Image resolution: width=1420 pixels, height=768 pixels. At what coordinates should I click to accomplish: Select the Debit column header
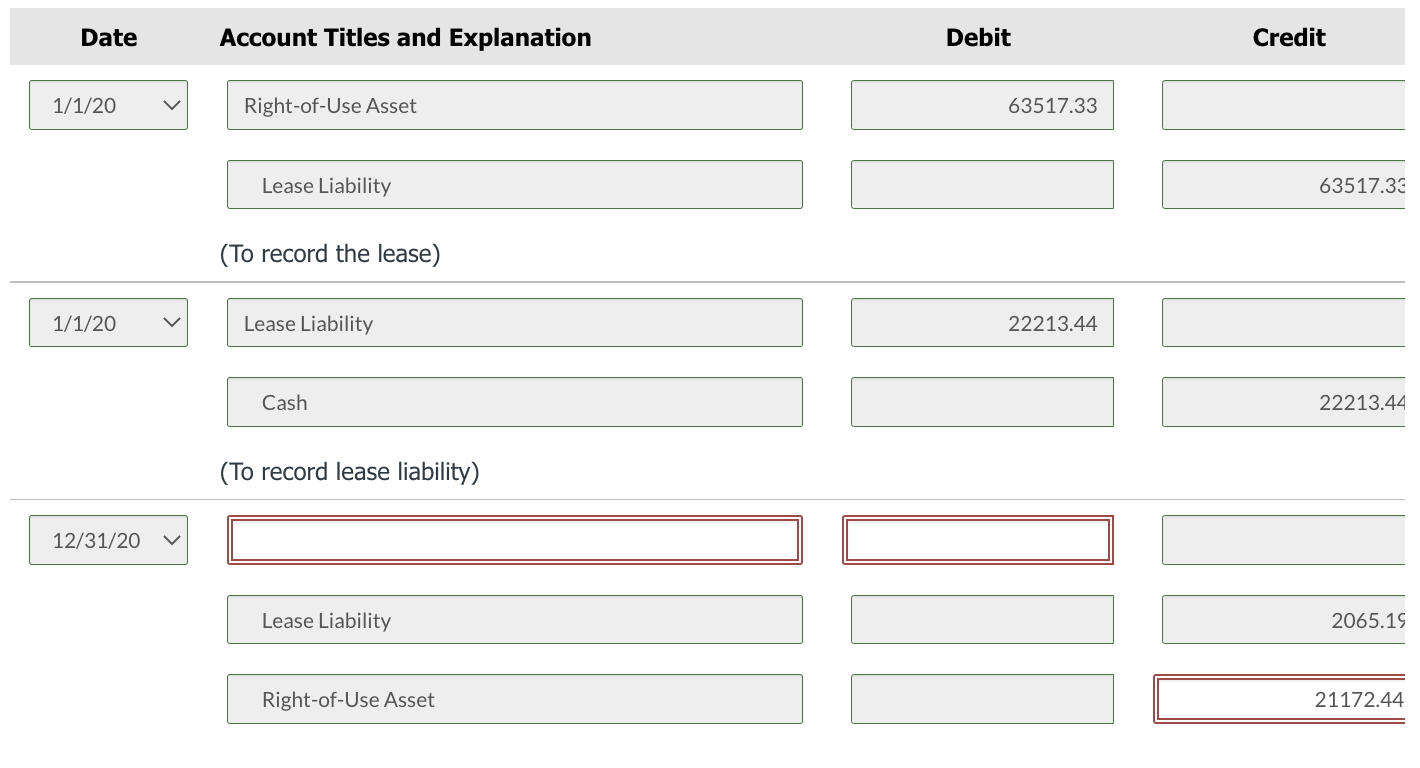(x=978, y=38)
